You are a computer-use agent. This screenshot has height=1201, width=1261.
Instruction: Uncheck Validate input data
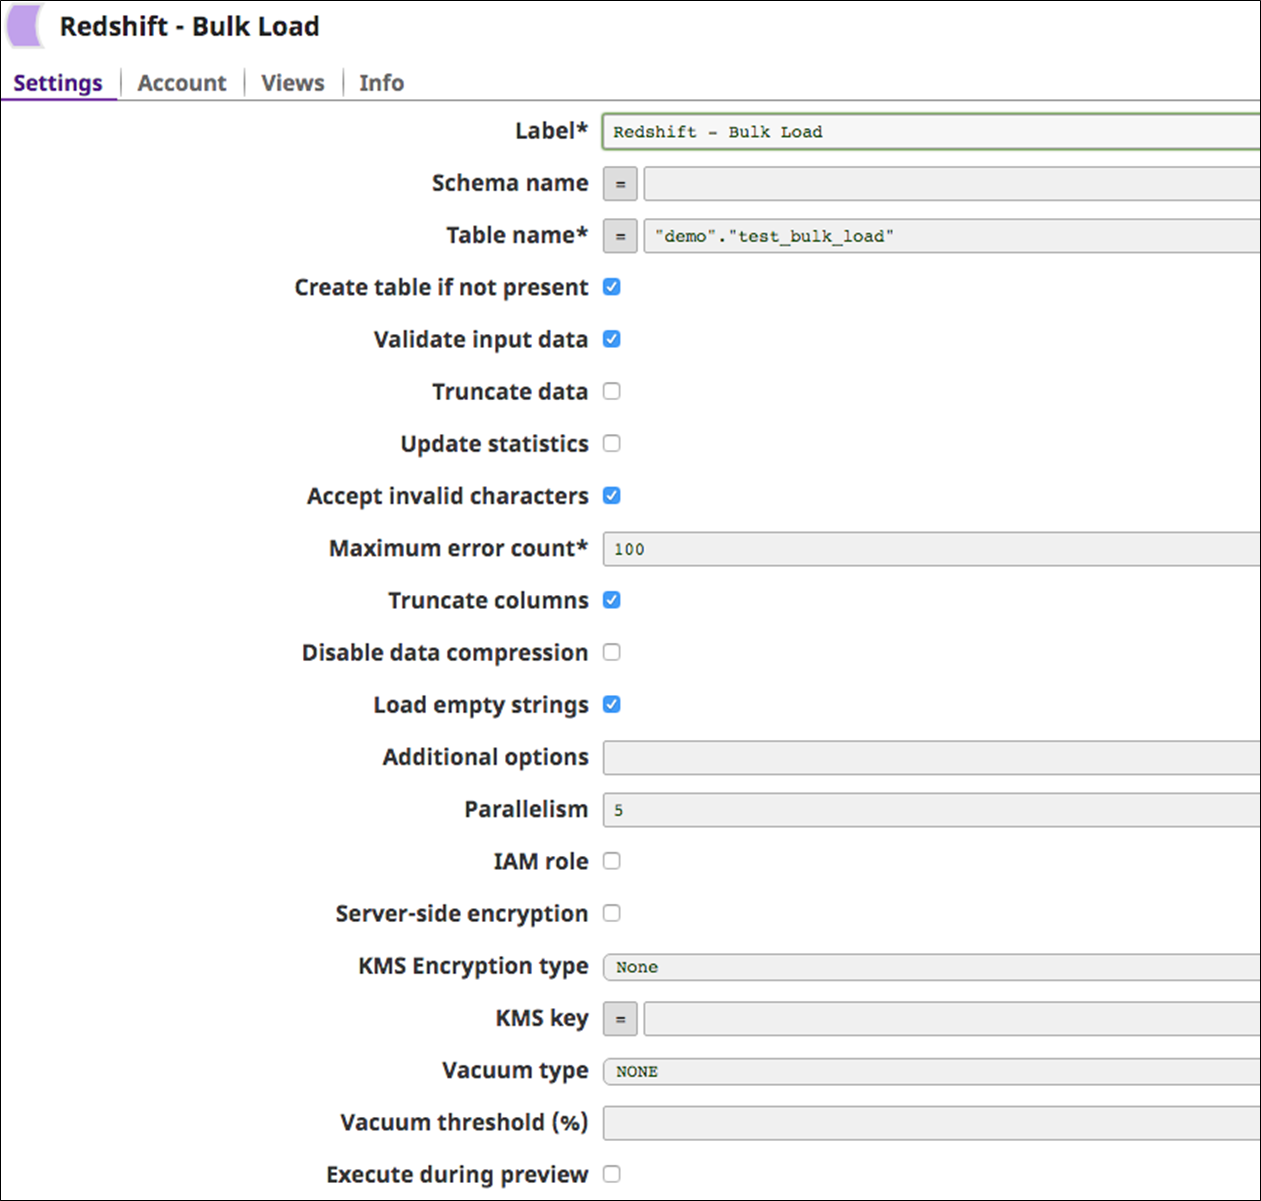(611, 339)
